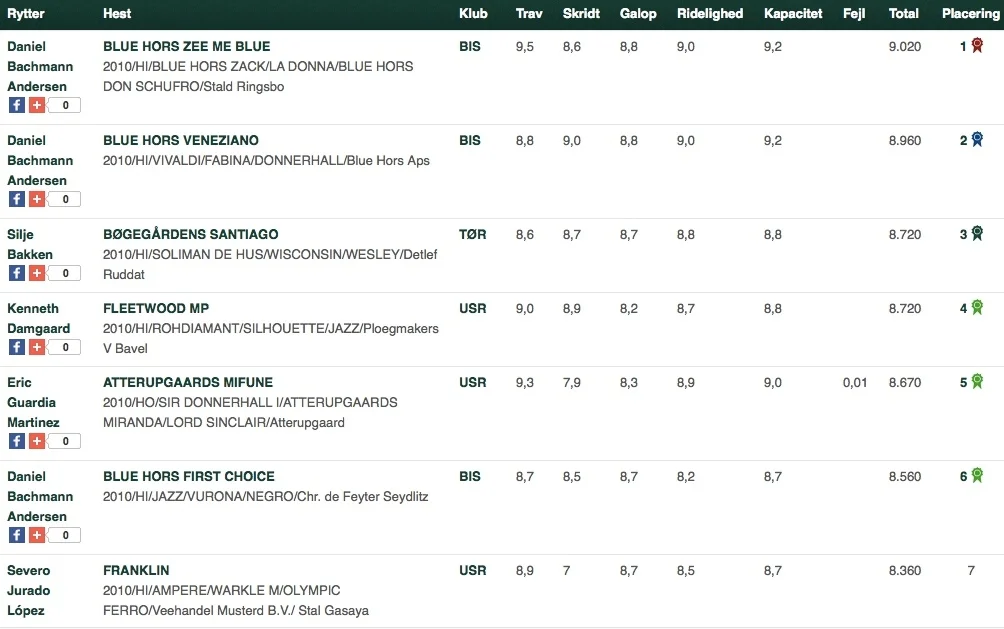1004x629 pixels.
Task: Click red plus share icon in Blue Hors First Choice row
Action: (x=37, y=535)
